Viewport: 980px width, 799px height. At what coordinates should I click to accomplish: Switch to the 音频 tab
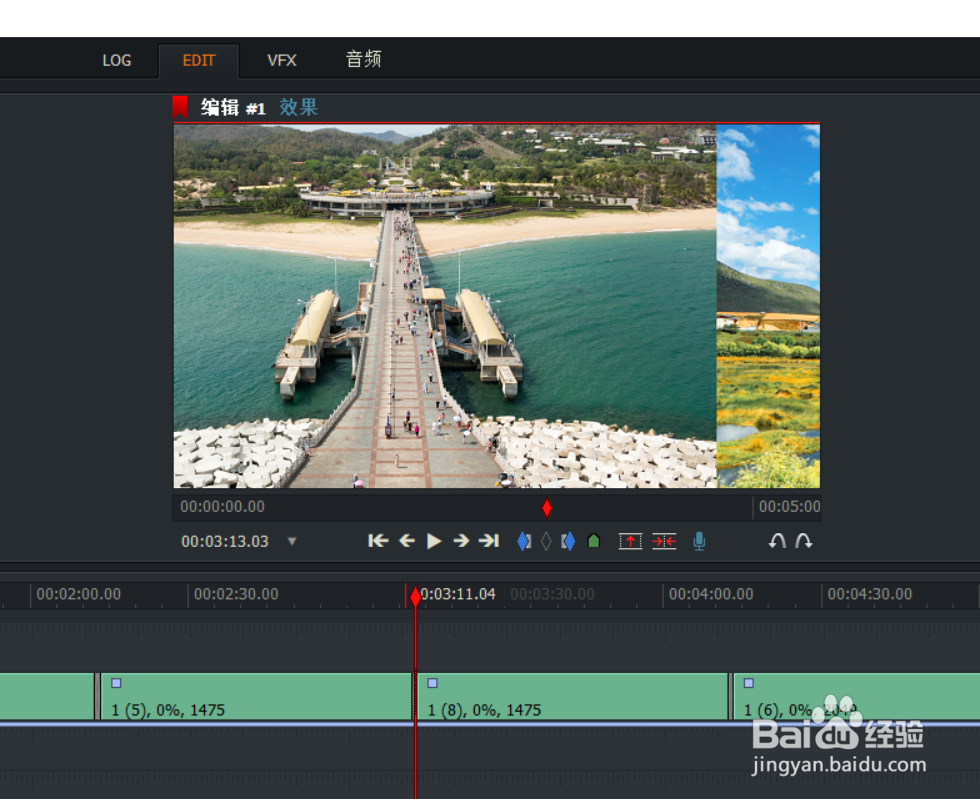tap(362, 60)
